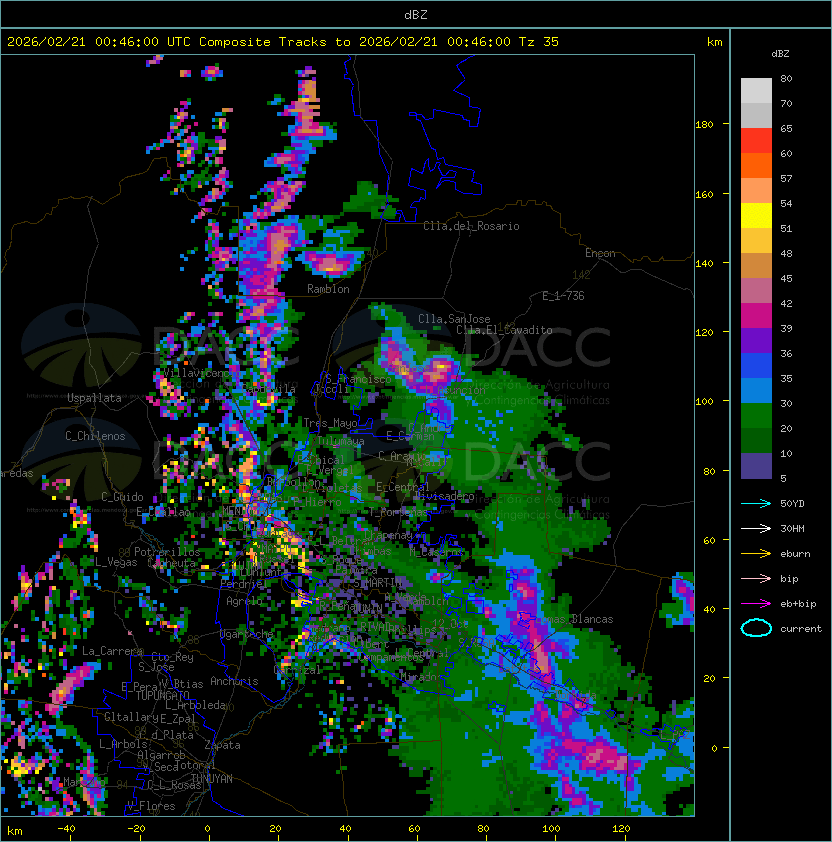The image size is (832, 842).
Task: Click the dBZ heading above the color scale
Action: (x=780, y=54)
